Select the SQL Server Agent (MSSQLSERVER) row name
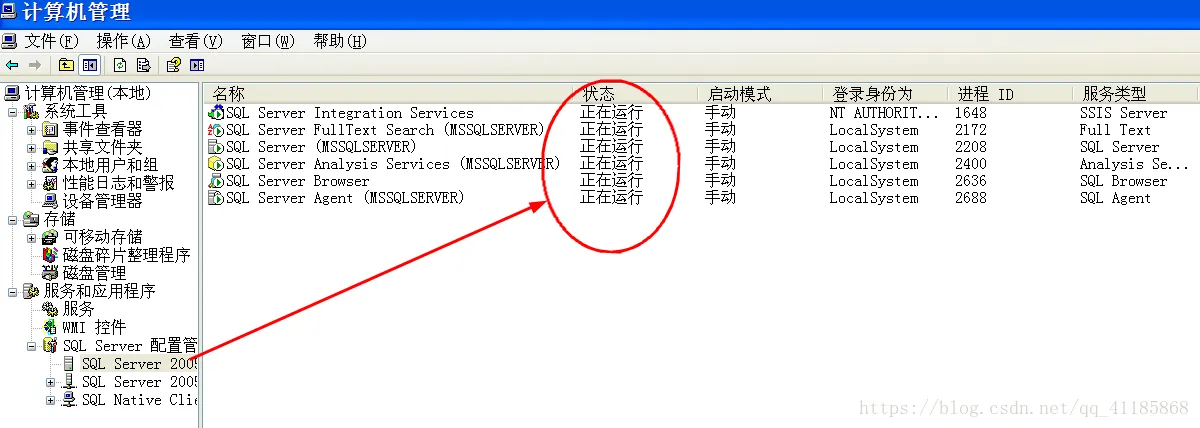The height and width of the screenshot is (428, 1200). tap(345, 198)
